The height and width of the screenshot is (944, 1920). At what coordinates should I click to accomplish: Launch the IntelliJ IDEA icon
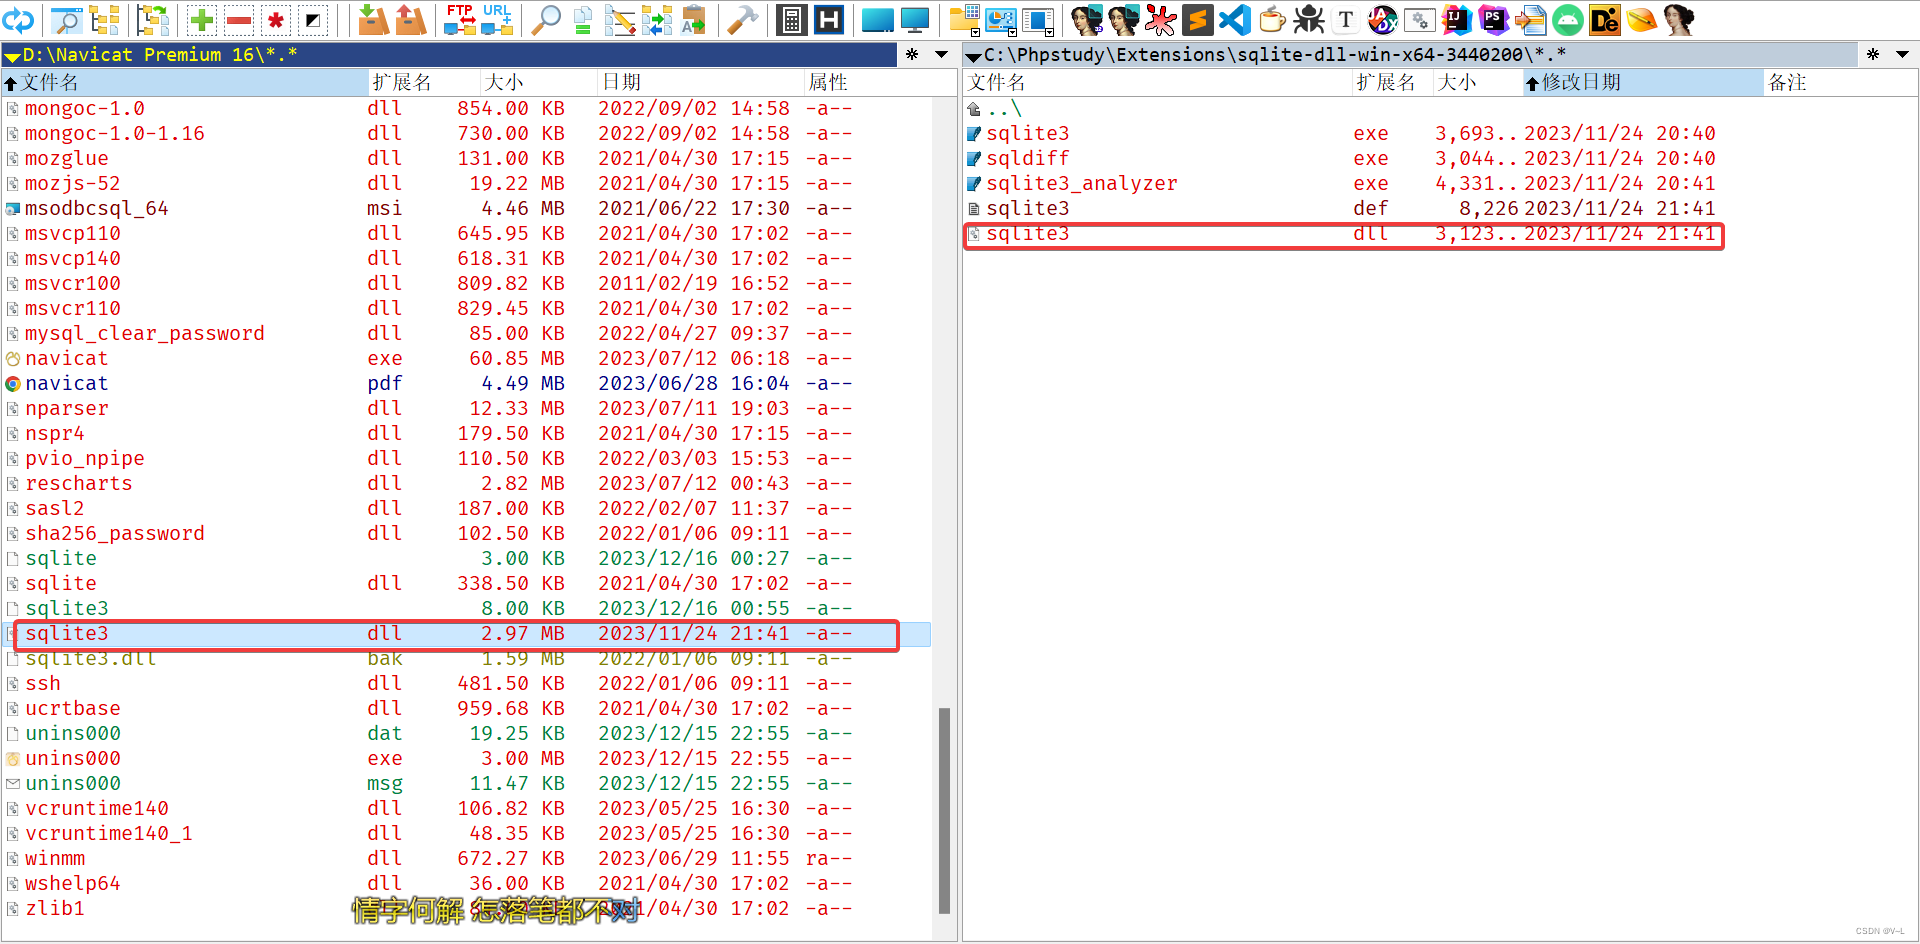(1457, 19)
